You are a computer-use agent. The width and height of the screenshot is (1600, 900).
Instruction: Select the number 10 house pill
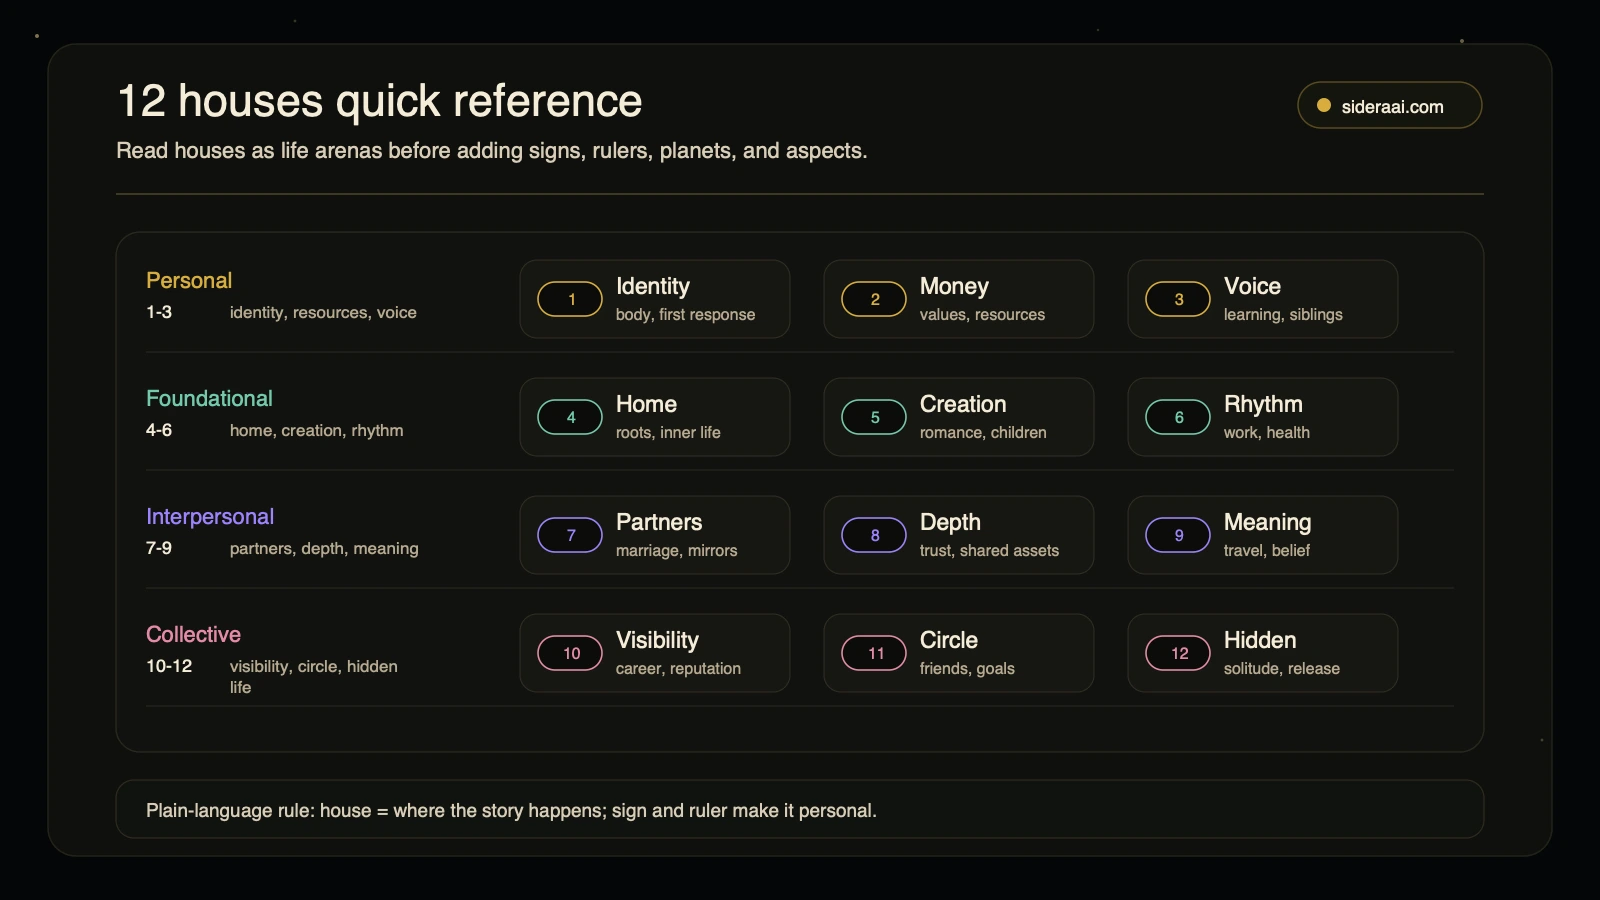coord(570,653)
